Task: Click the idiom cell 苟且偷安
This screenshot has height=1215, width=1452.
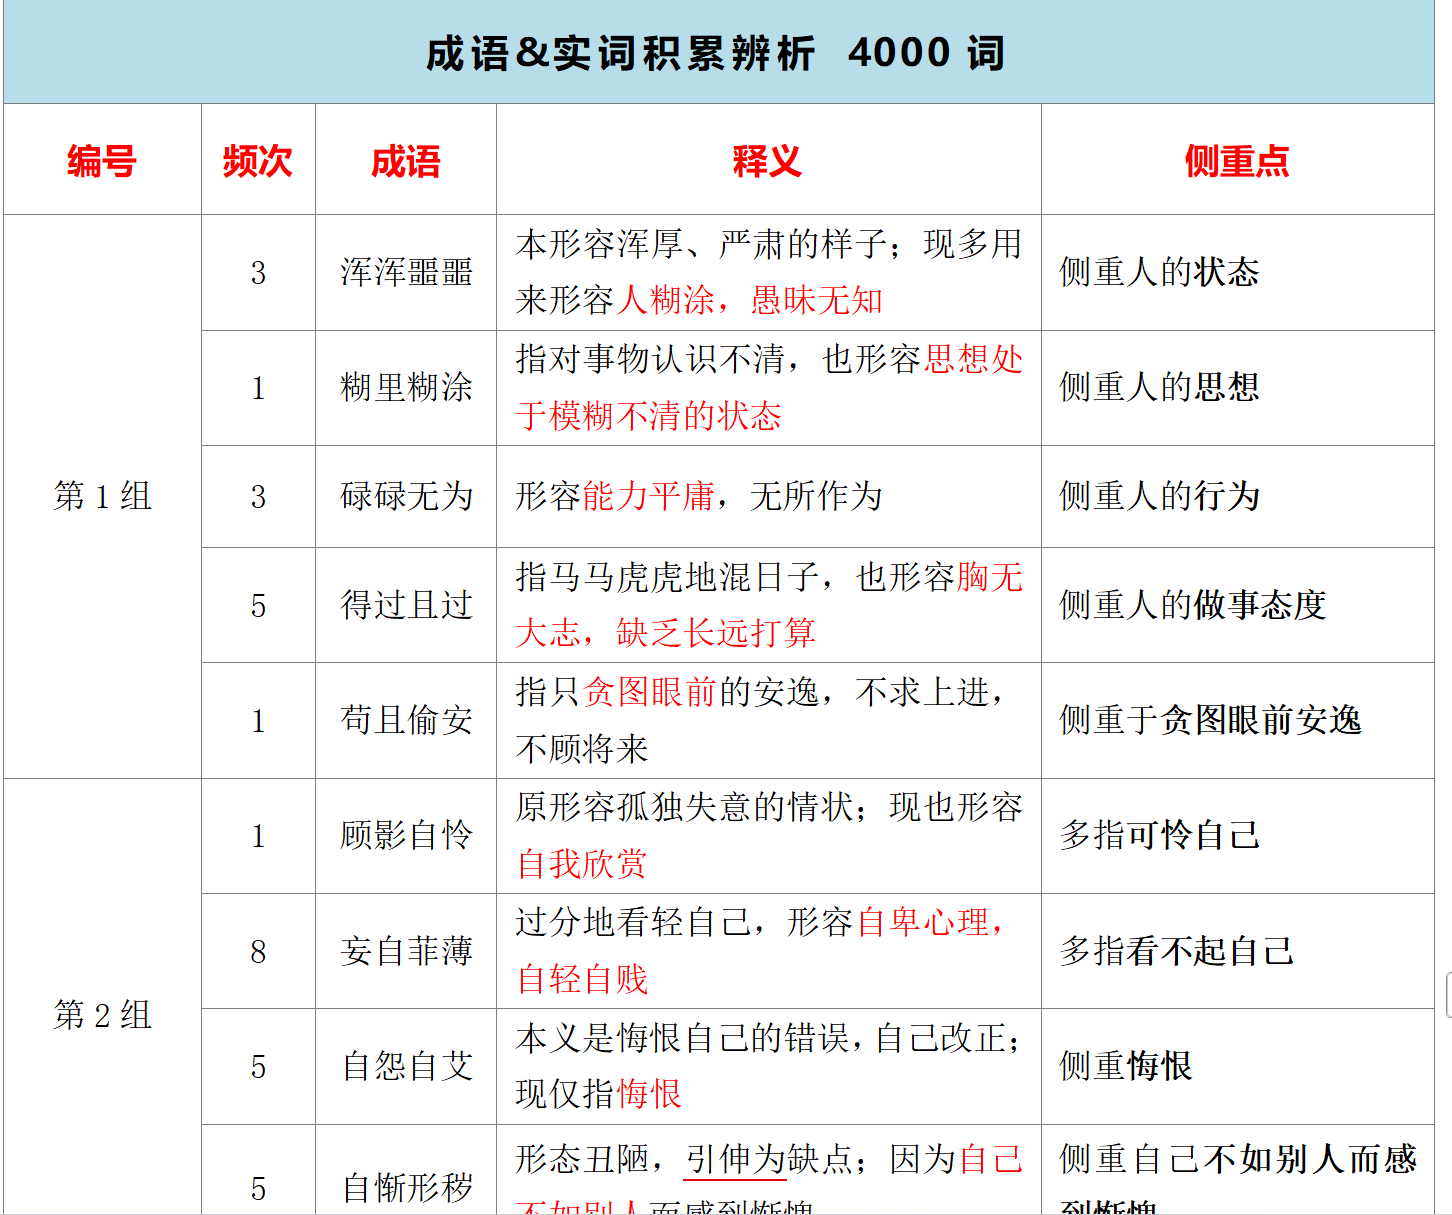Action: [406, 720]
